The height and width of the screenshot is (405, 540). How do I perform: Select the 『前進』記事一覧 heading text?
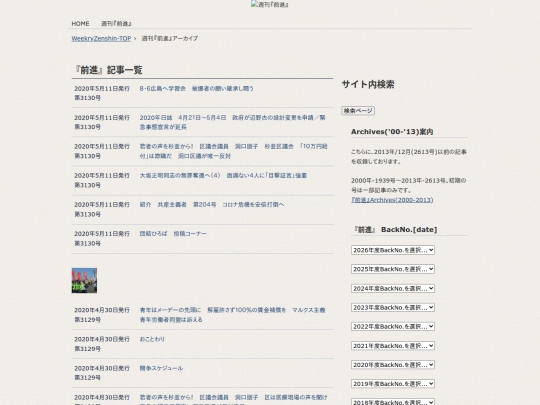point(108,70)
